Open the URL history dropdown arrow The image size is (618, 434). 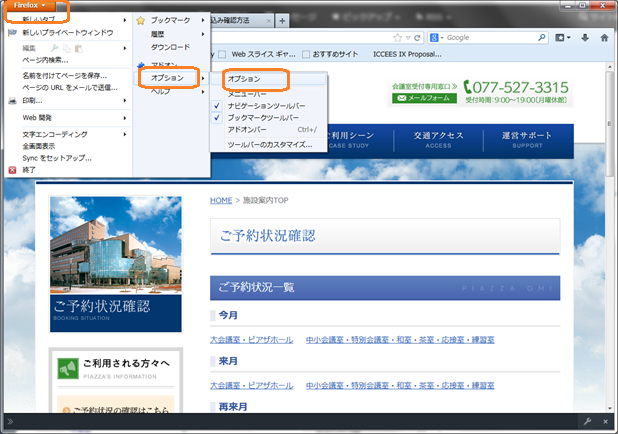click(x=408, y=38)
